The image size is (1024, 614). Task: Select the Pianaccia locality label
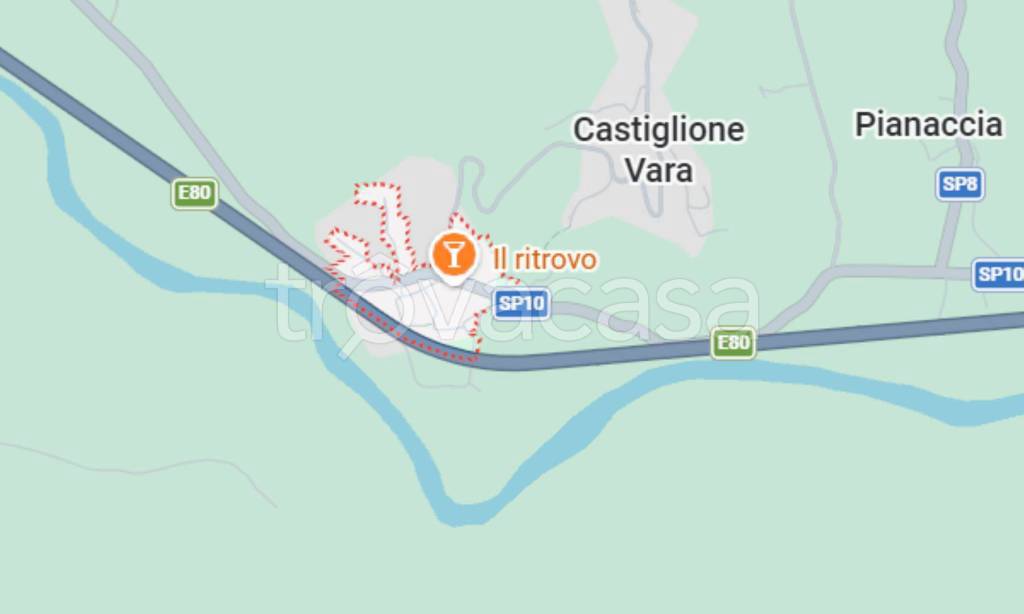[929, 124]
